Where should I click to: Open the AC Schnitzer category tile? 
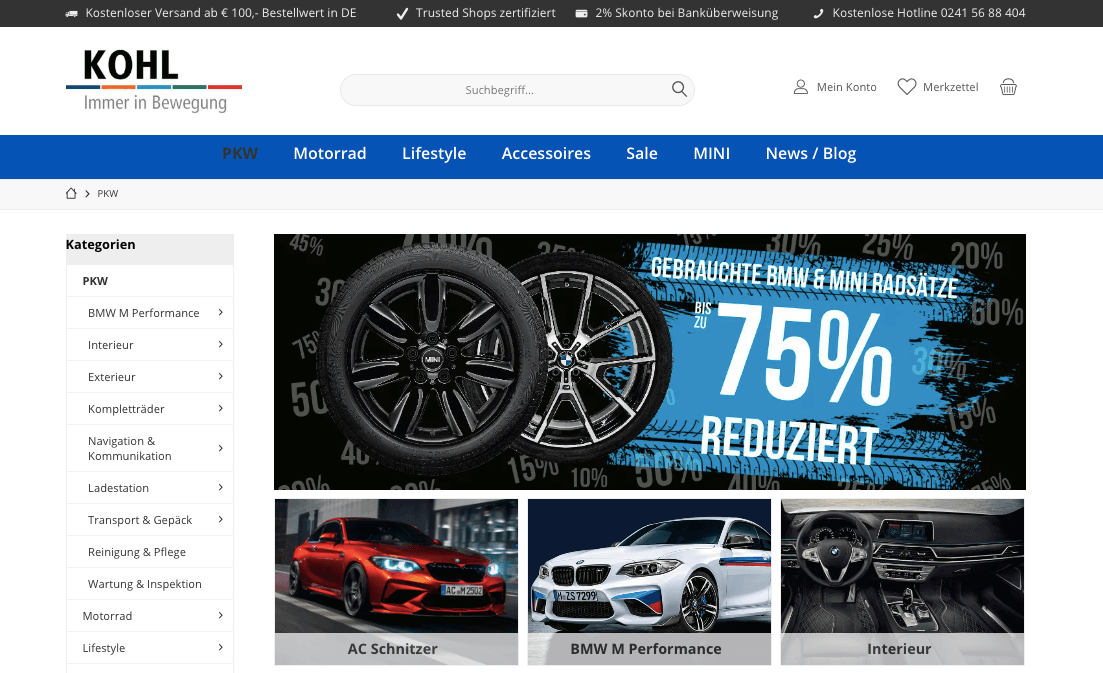pyautogui.click(x=396, y=582)
